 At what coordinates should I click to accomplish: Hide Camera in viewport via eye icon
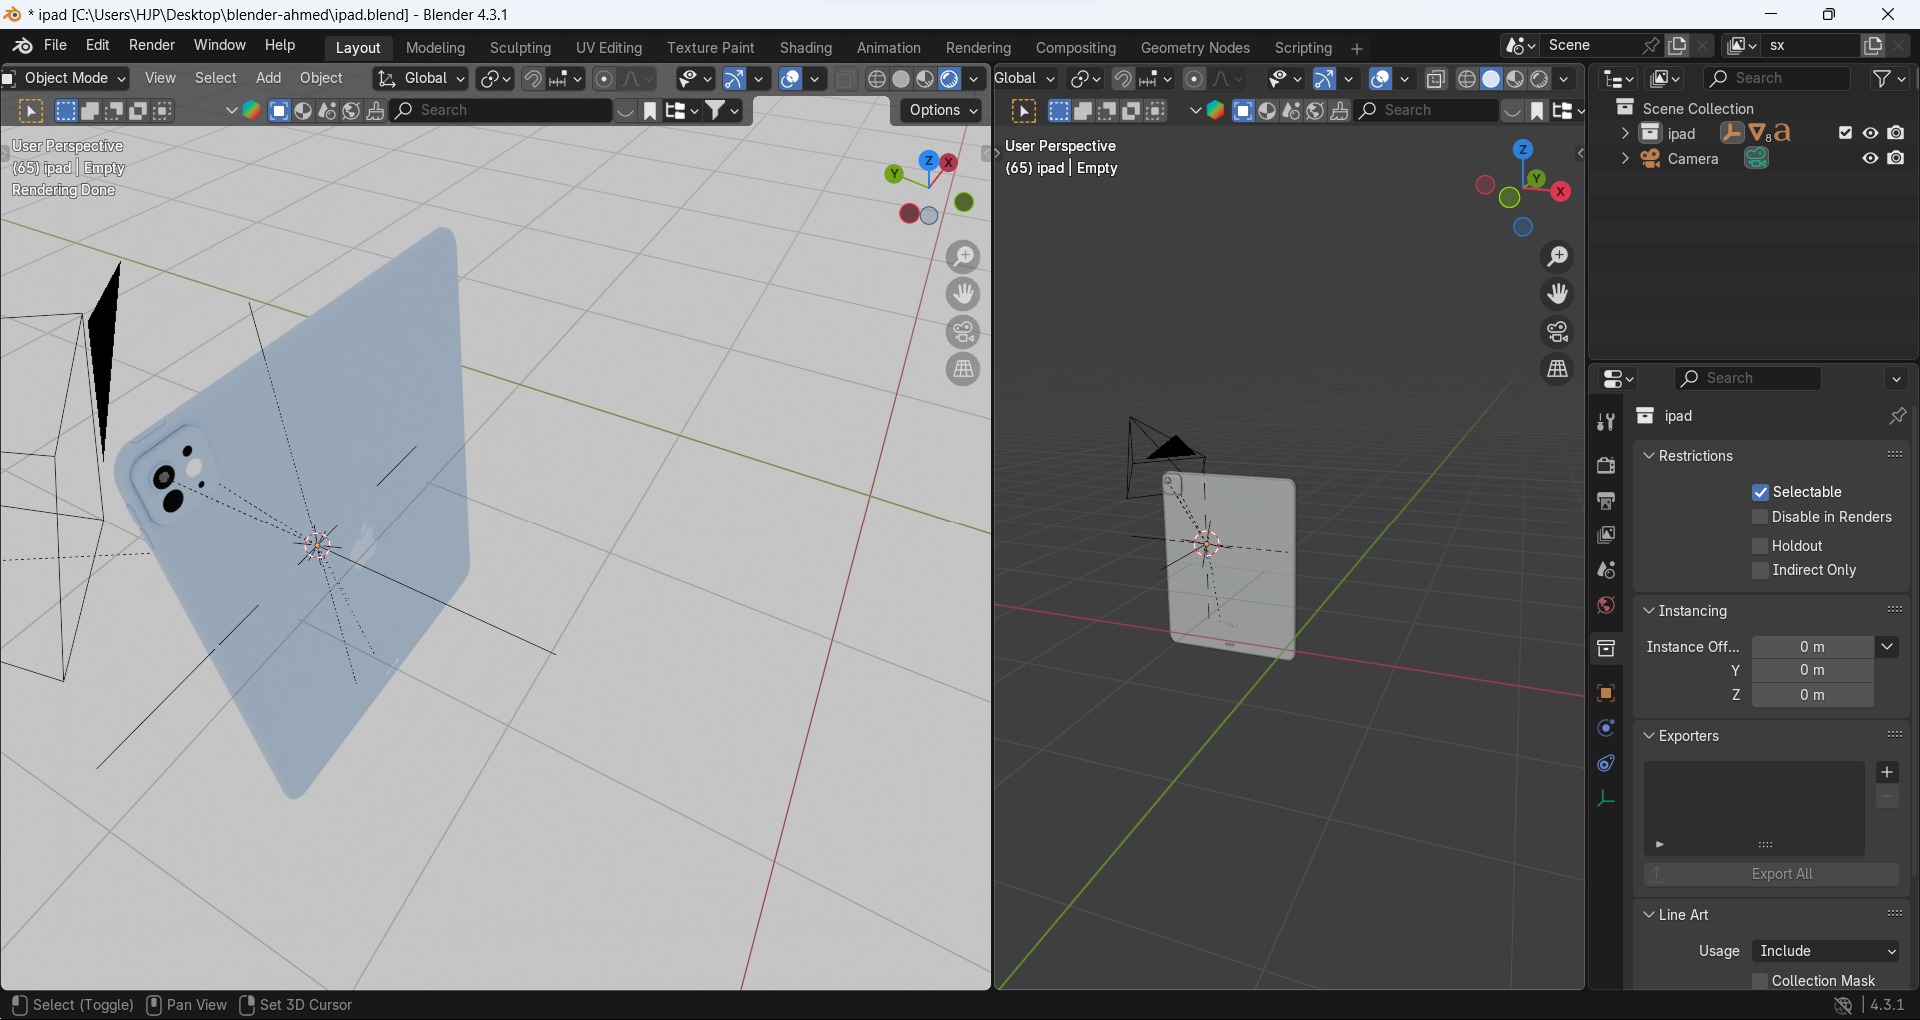(1871, 159)
